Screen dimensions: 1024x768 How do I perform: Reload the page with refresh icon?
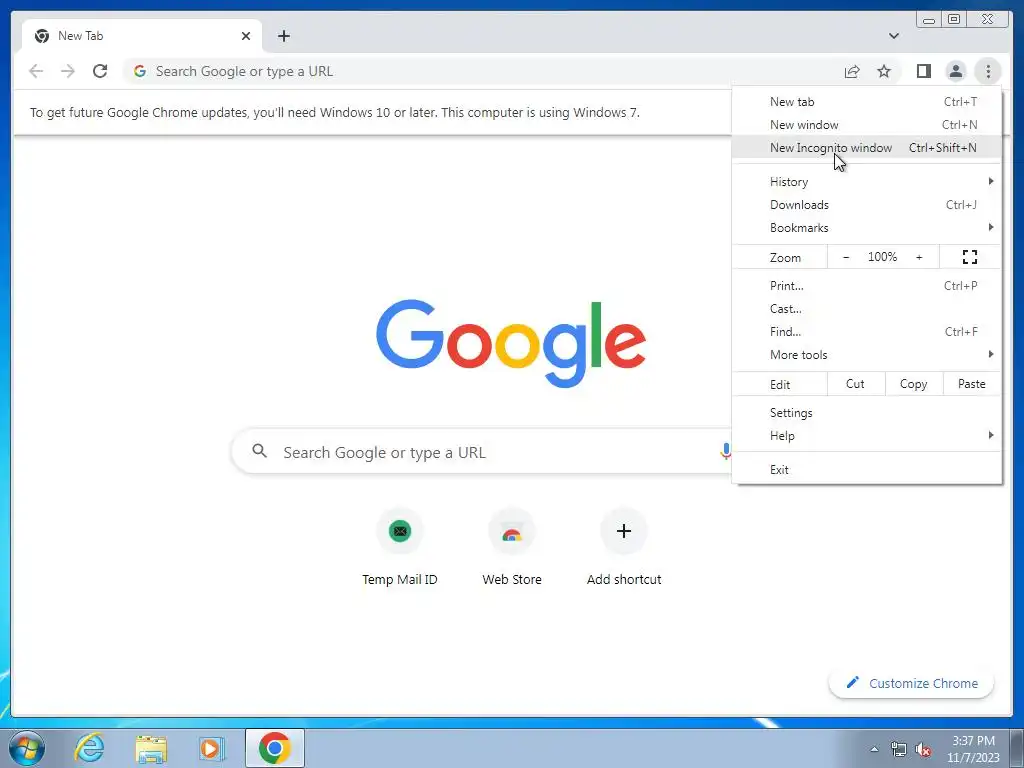(x=100, y=71)
